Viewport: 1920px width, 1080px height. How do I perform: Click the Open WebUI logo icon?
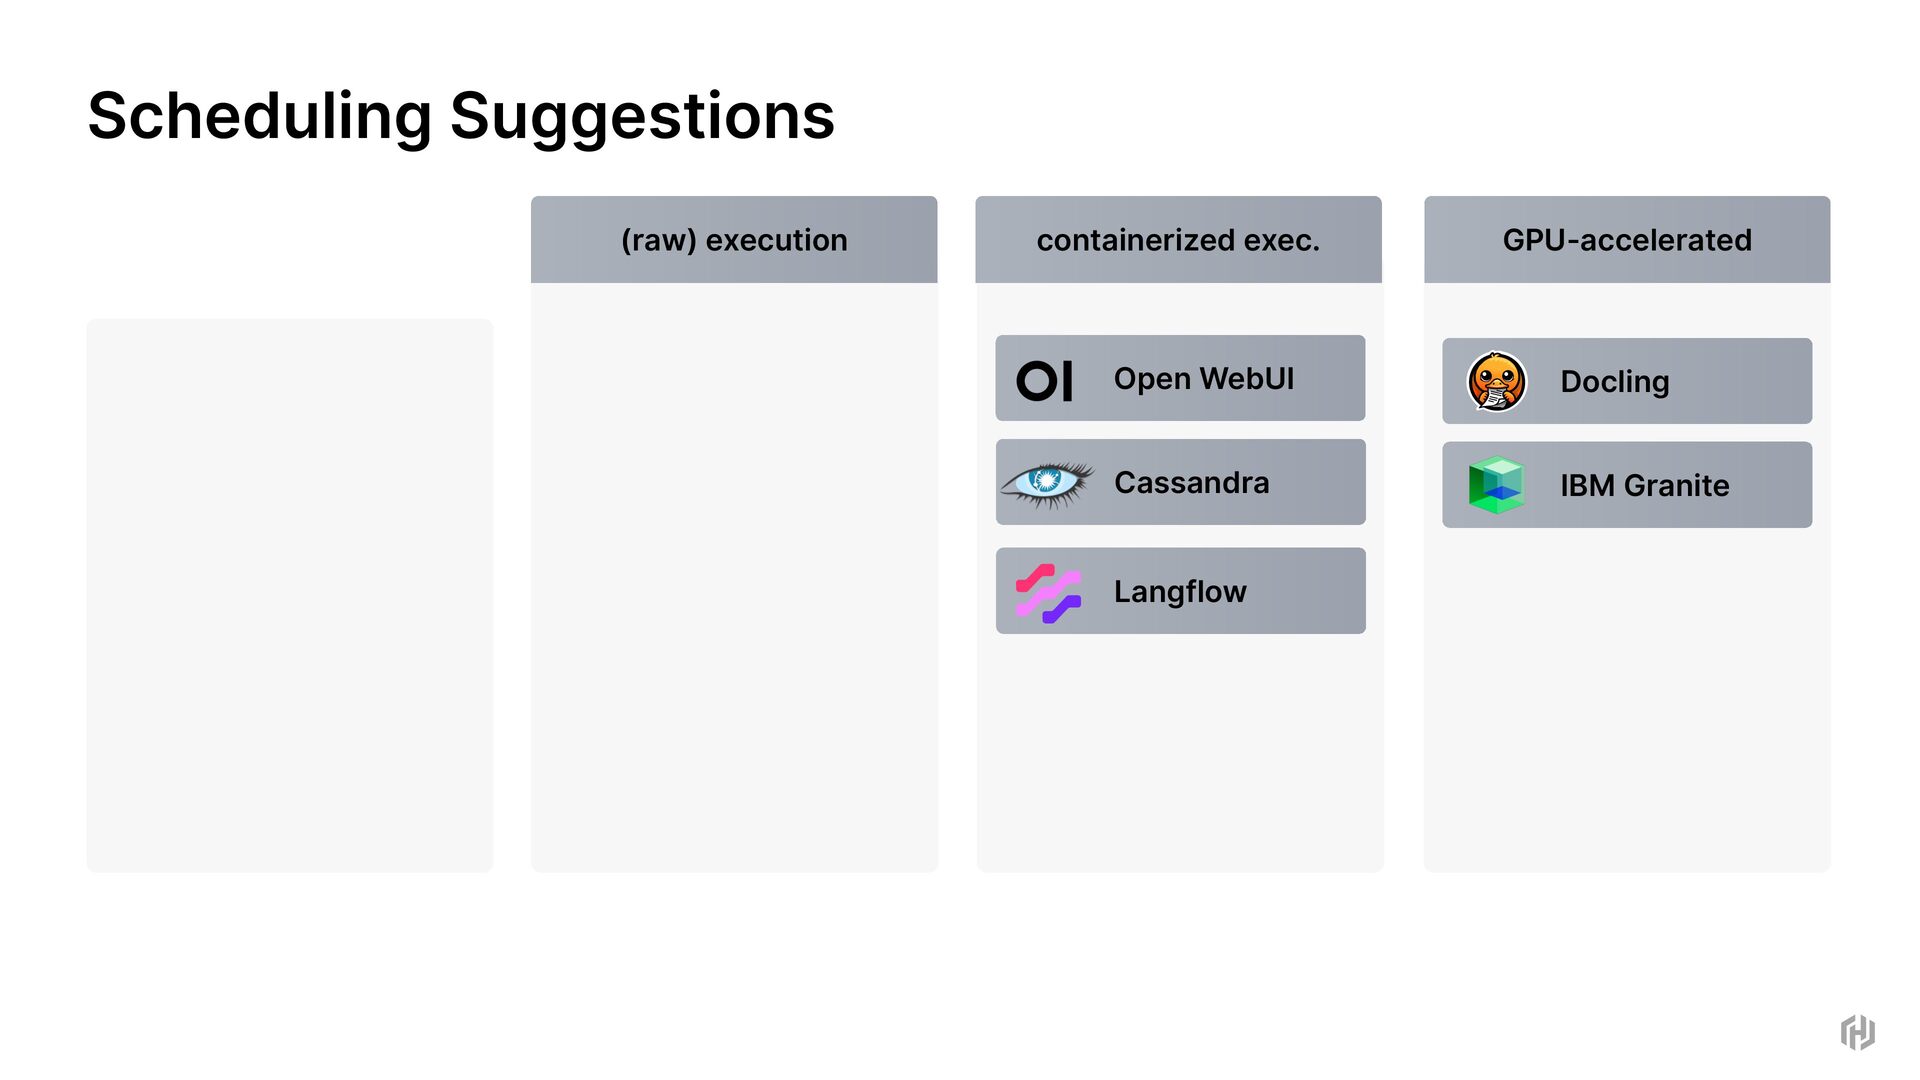tap(1044, 380)
